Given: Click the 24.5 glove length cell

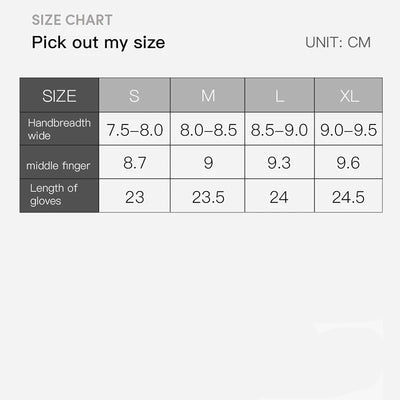Looking at the screenshot, I should point(349,196).
